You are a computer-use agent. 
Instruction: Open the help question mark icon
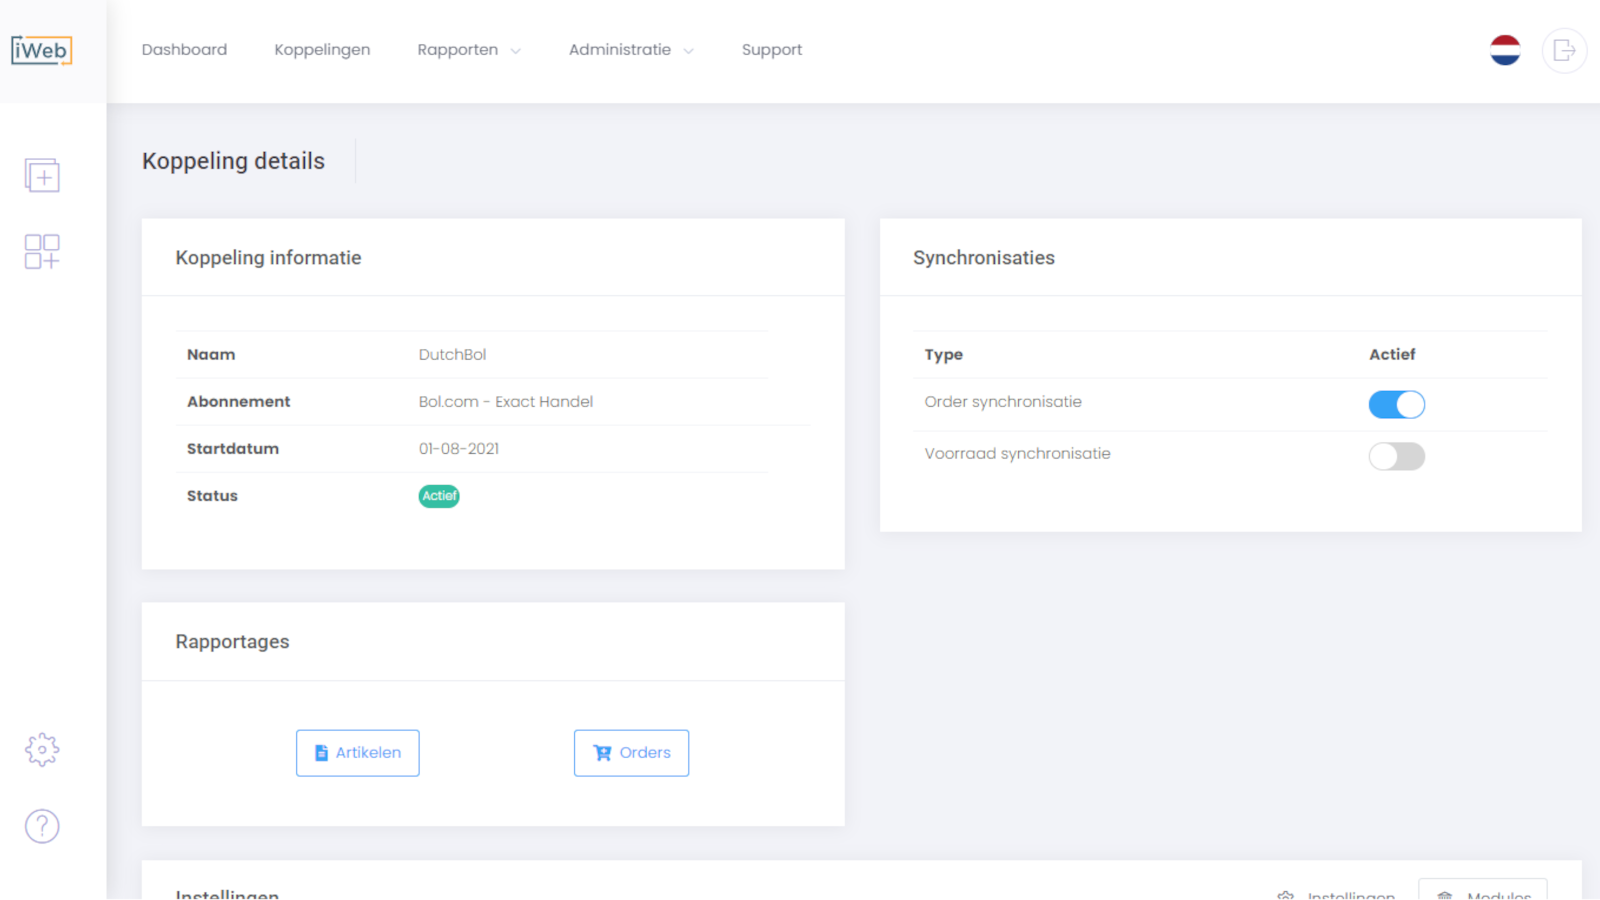[x=42, y=826]
